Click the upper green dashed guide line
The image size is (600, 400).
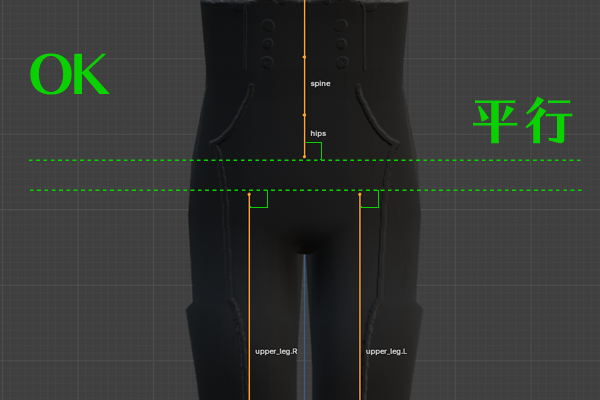120,160
